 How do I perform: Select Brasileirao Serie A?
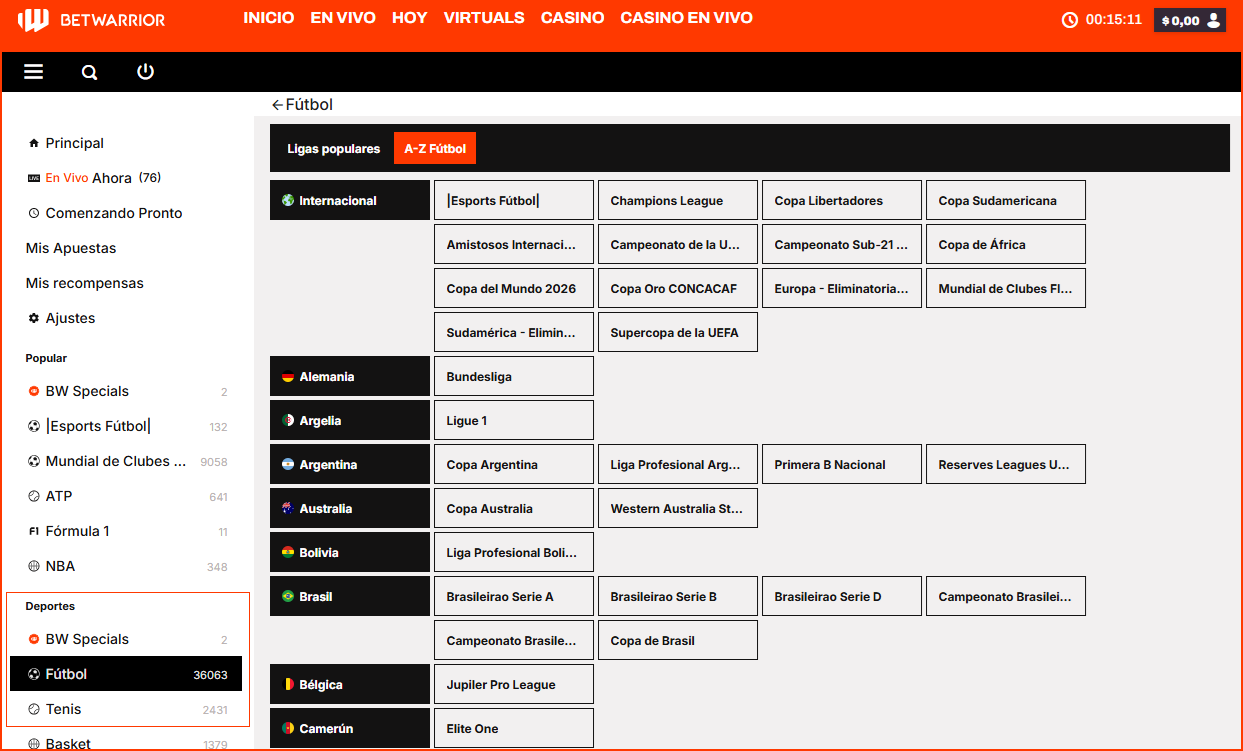click(x=514, y=596)
